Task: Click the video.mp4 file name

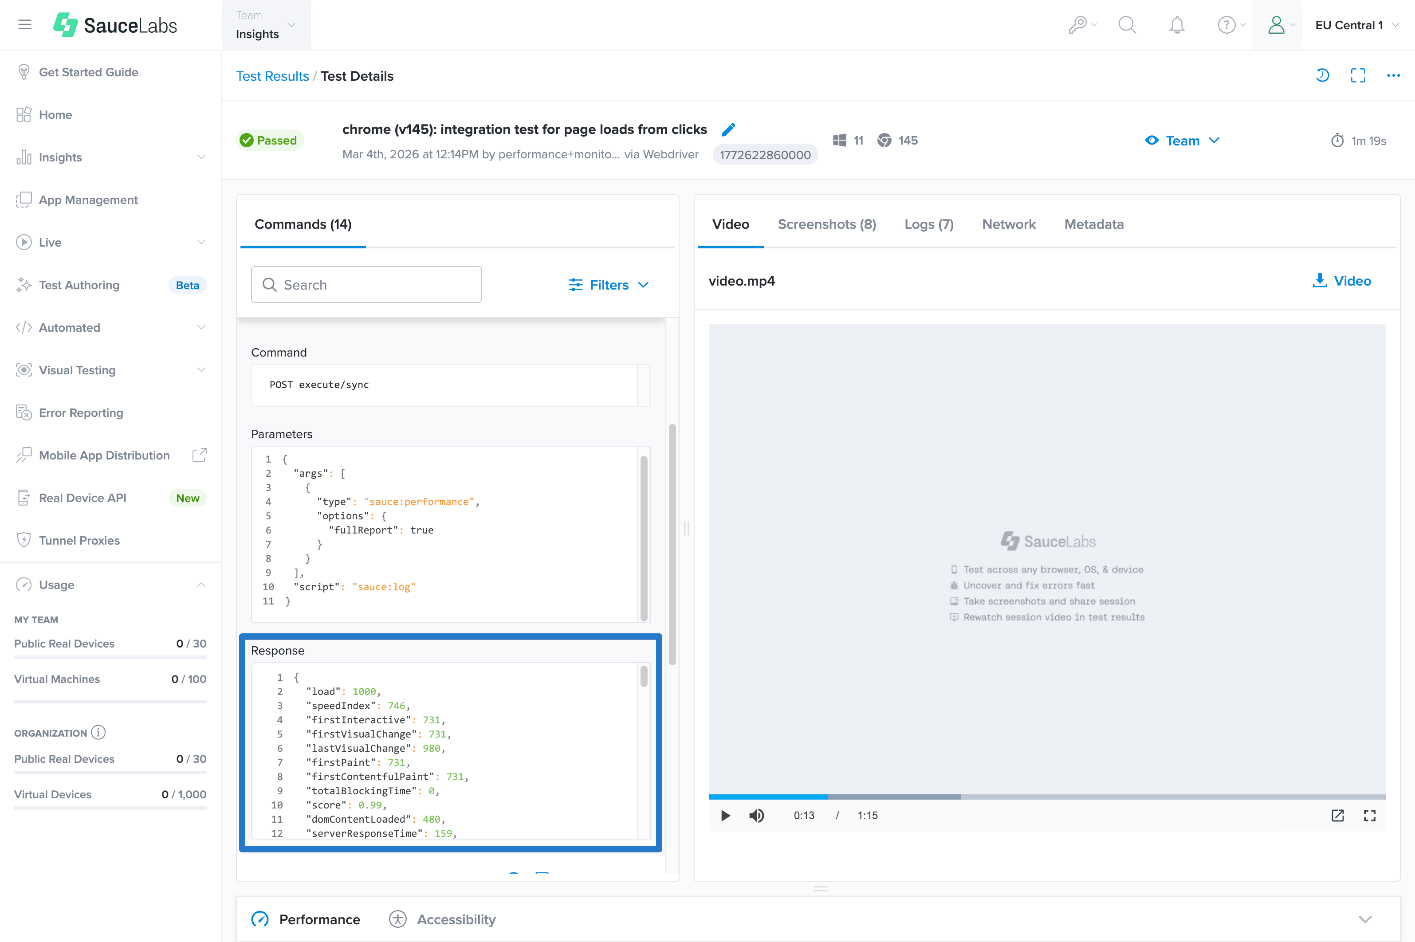Action: [742, 281]
